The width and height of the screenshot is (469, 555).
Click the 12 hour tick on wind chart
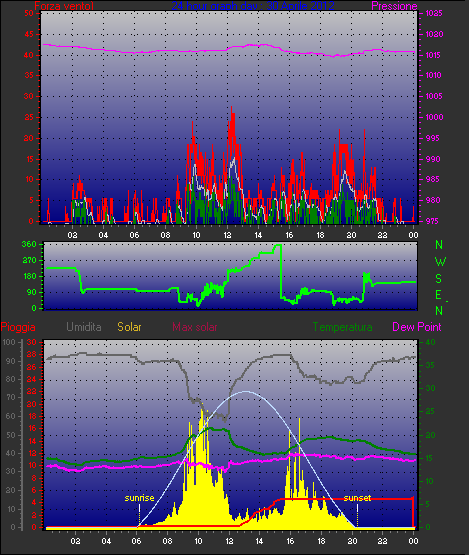227,235
